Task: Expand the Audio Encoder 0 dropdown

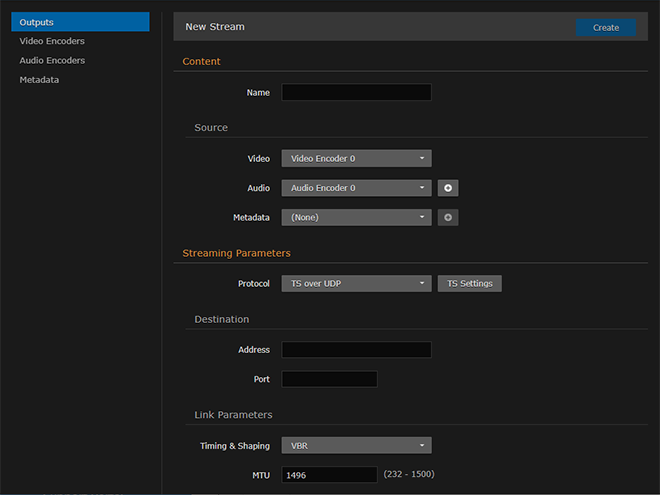Action: (356, 188)
